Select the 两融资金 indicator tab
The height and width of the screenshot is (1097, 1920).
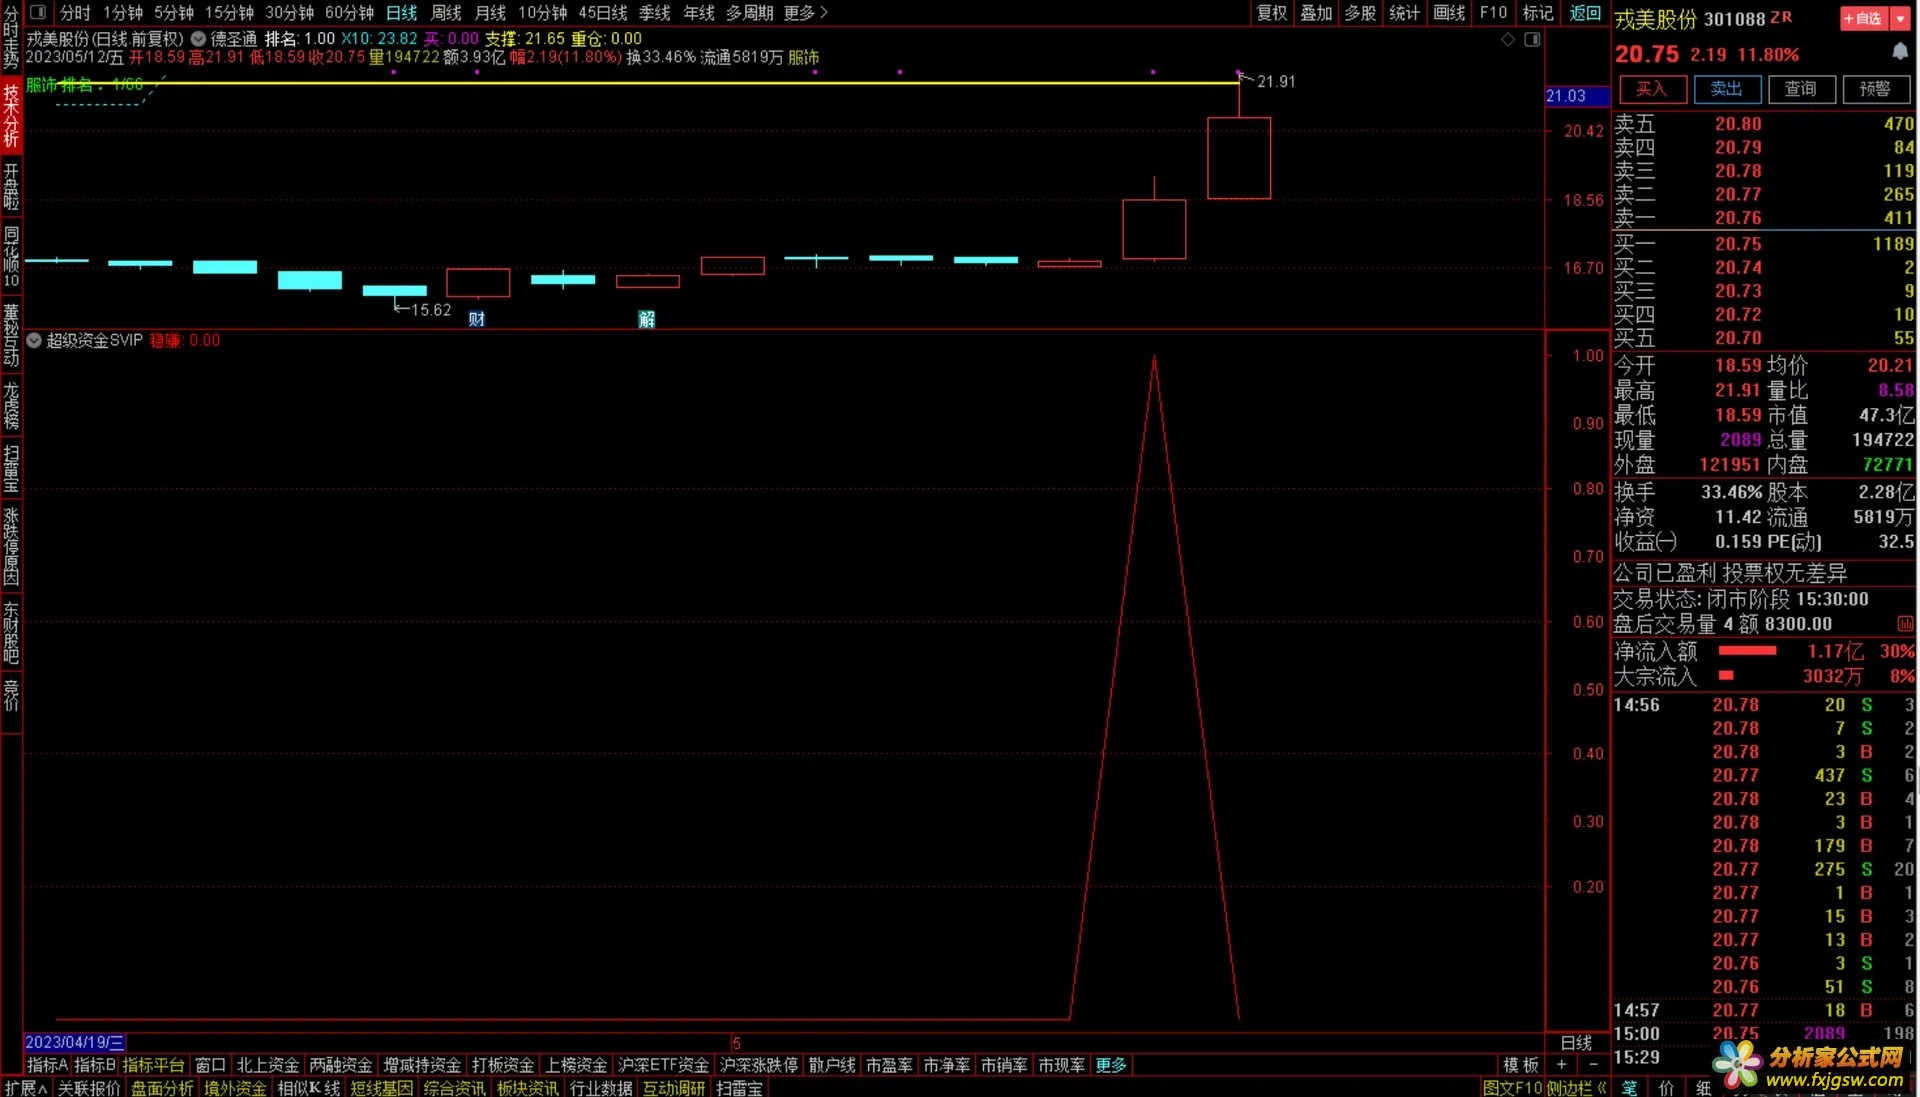(340, 1065)
